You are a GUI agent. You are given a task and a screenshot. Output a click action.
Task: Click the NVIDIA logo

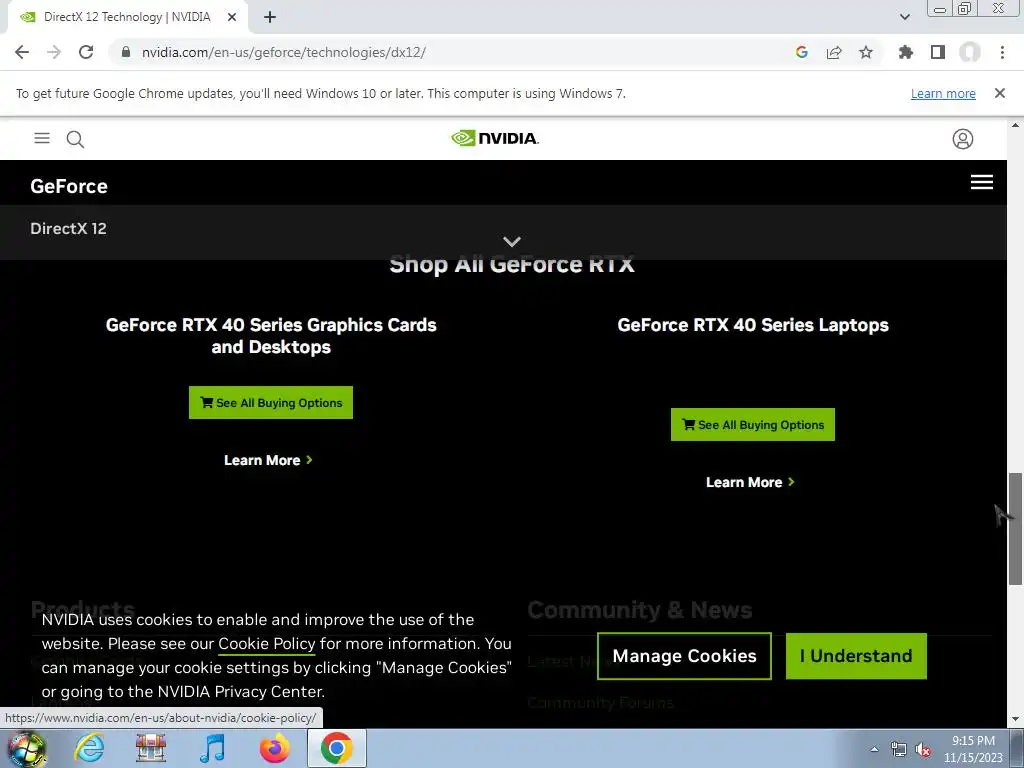[494, 138]
